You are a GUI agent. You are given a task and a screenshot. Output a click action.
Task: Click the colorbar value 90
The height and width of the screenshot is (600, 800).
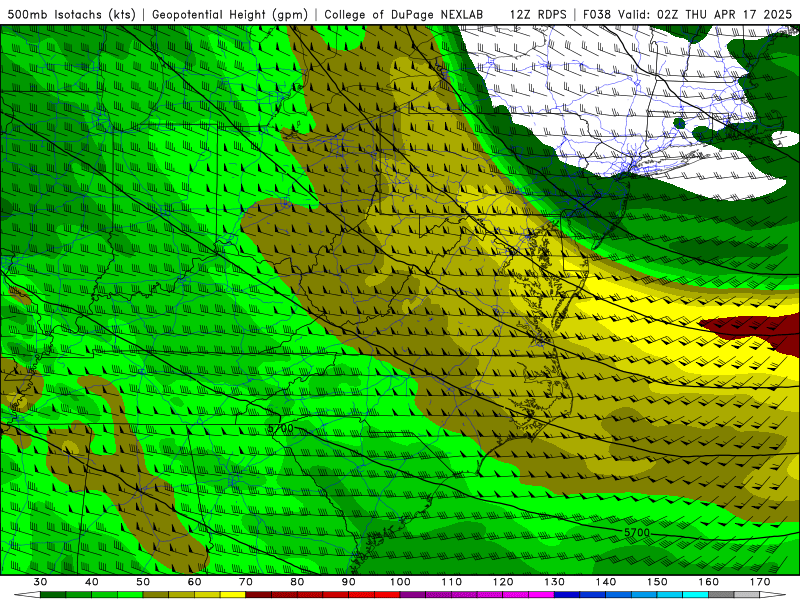(x=349, y=582)
